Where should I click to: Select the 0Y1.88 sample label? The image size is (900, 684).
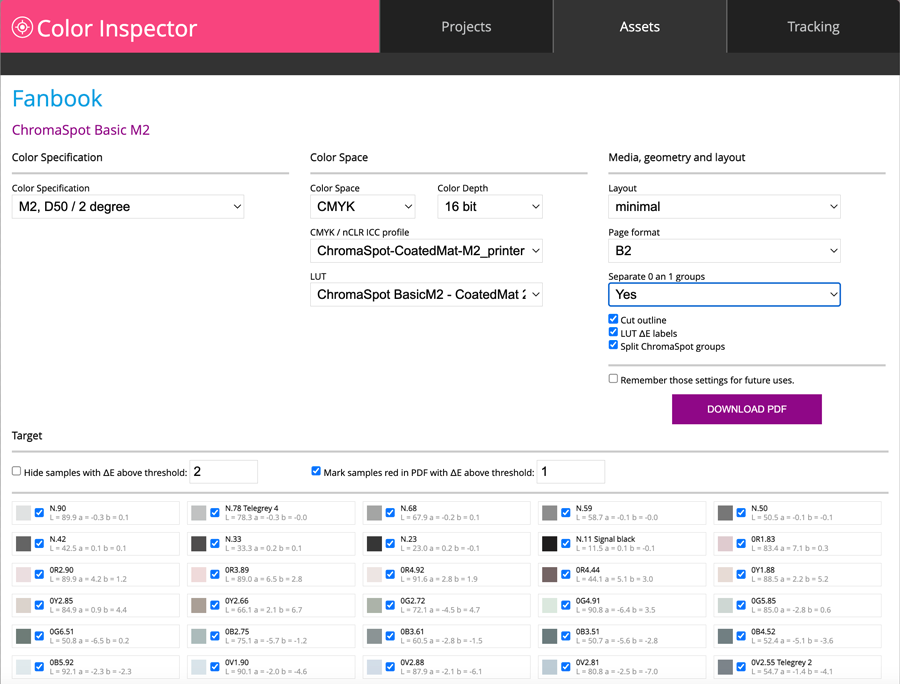point(763,570)
